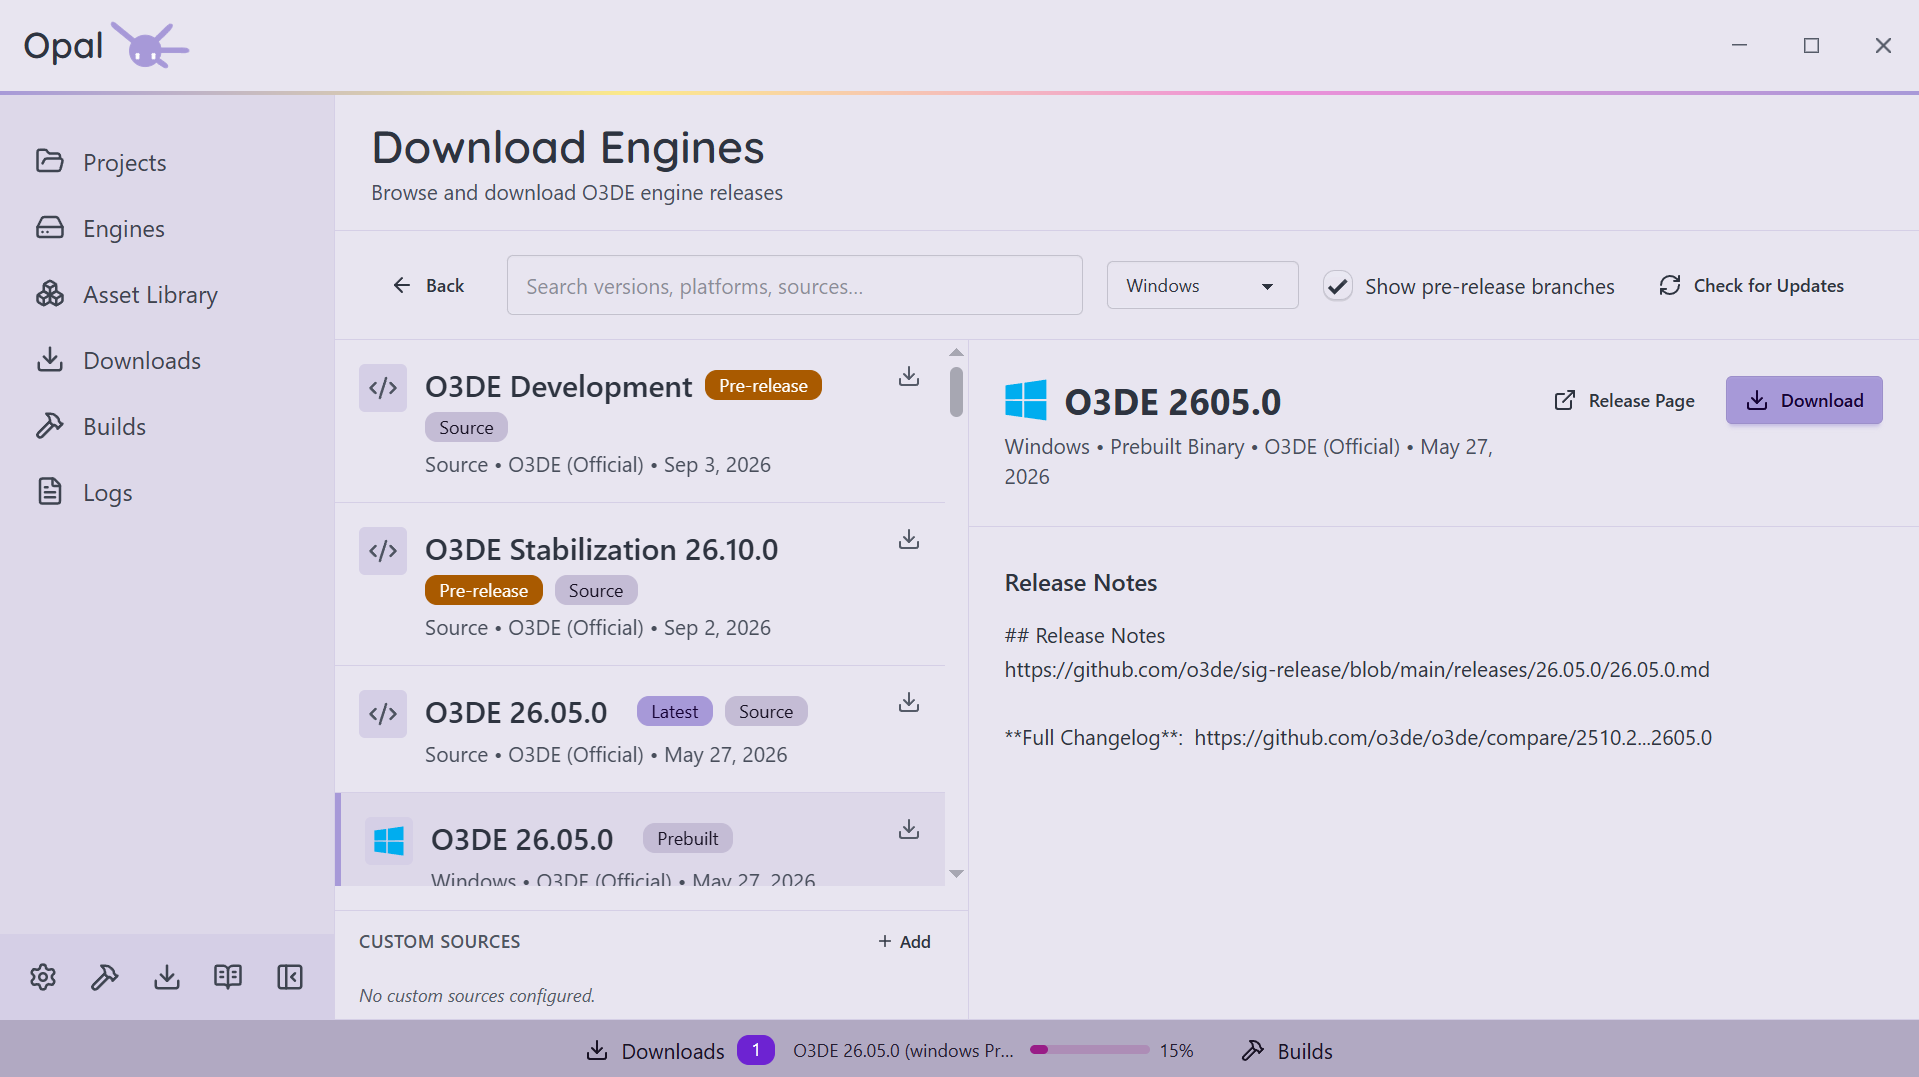Viewport: 1919px width, 1077px height.
Task: Focus the search versions input field
Action: [794, 285]
